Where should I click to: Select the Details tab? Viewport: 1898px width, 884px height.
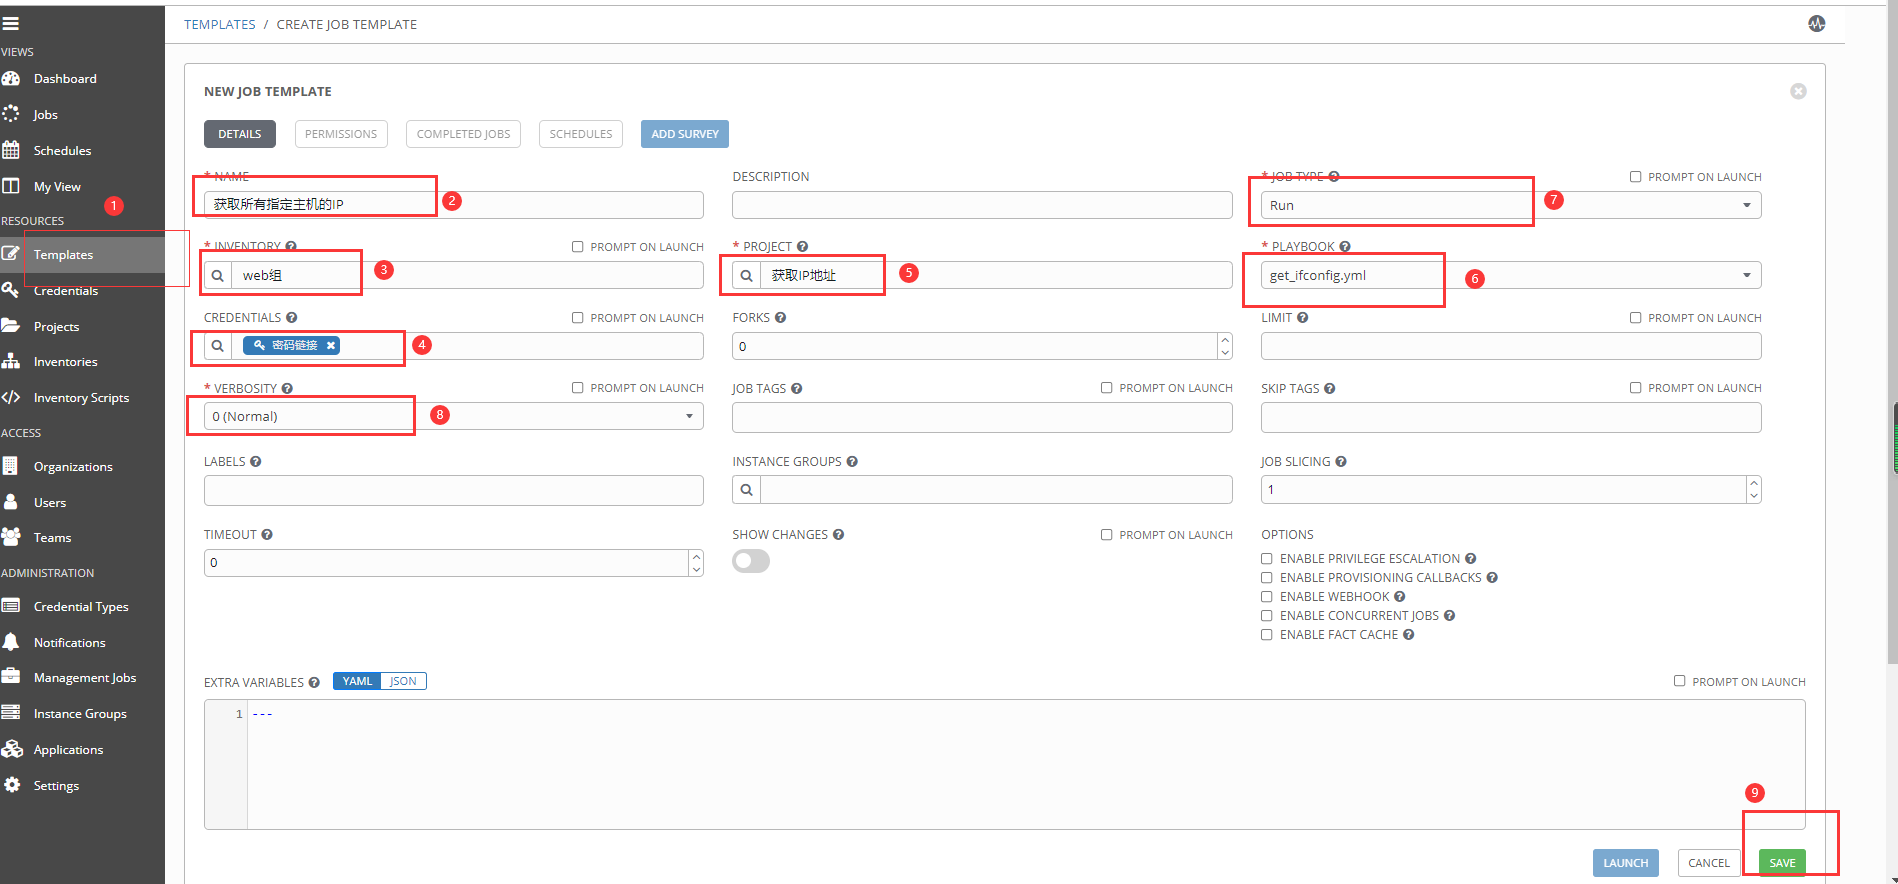pyautogui.click(x=240, y=134)
